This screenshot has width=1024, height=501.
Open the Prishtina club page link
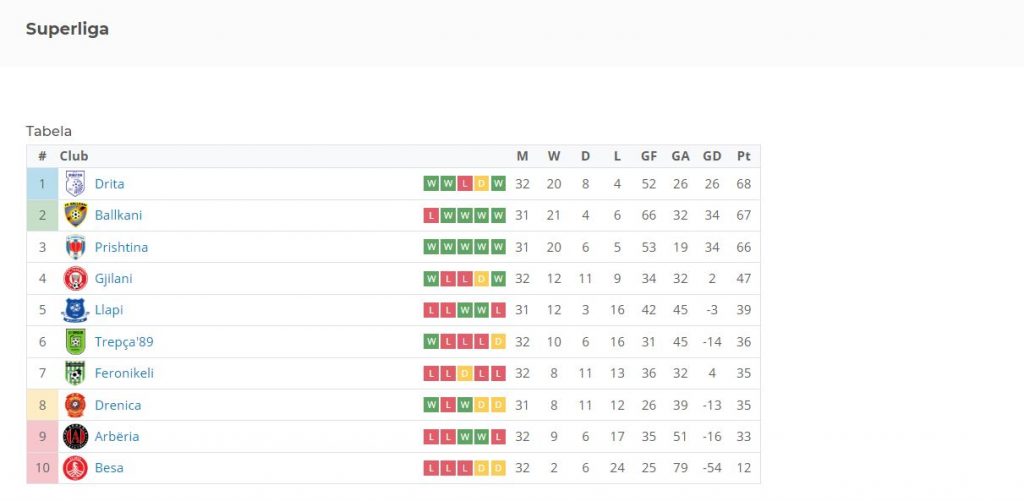[x=121, y=247]
